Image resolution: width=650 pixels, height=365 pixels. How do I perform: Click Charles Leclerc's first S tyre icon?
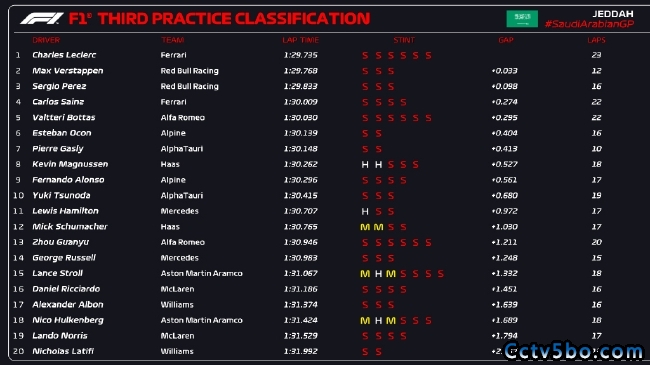365,56
